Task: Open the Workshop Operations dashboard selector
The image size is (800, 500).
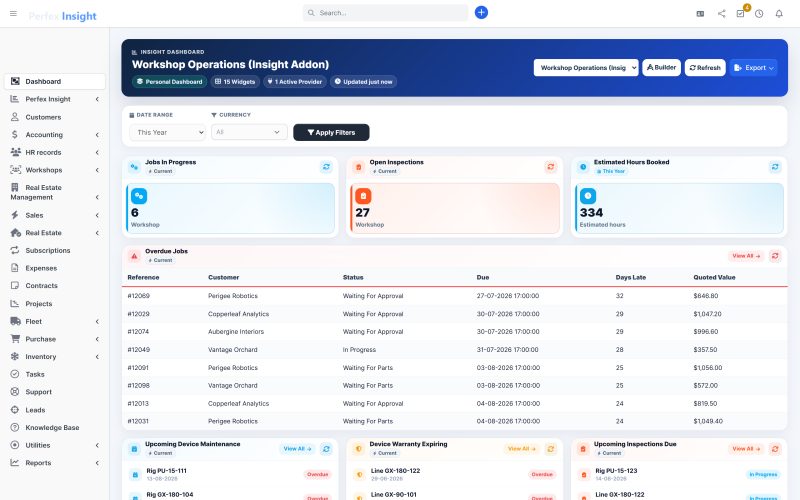Action: coord(586,67)
